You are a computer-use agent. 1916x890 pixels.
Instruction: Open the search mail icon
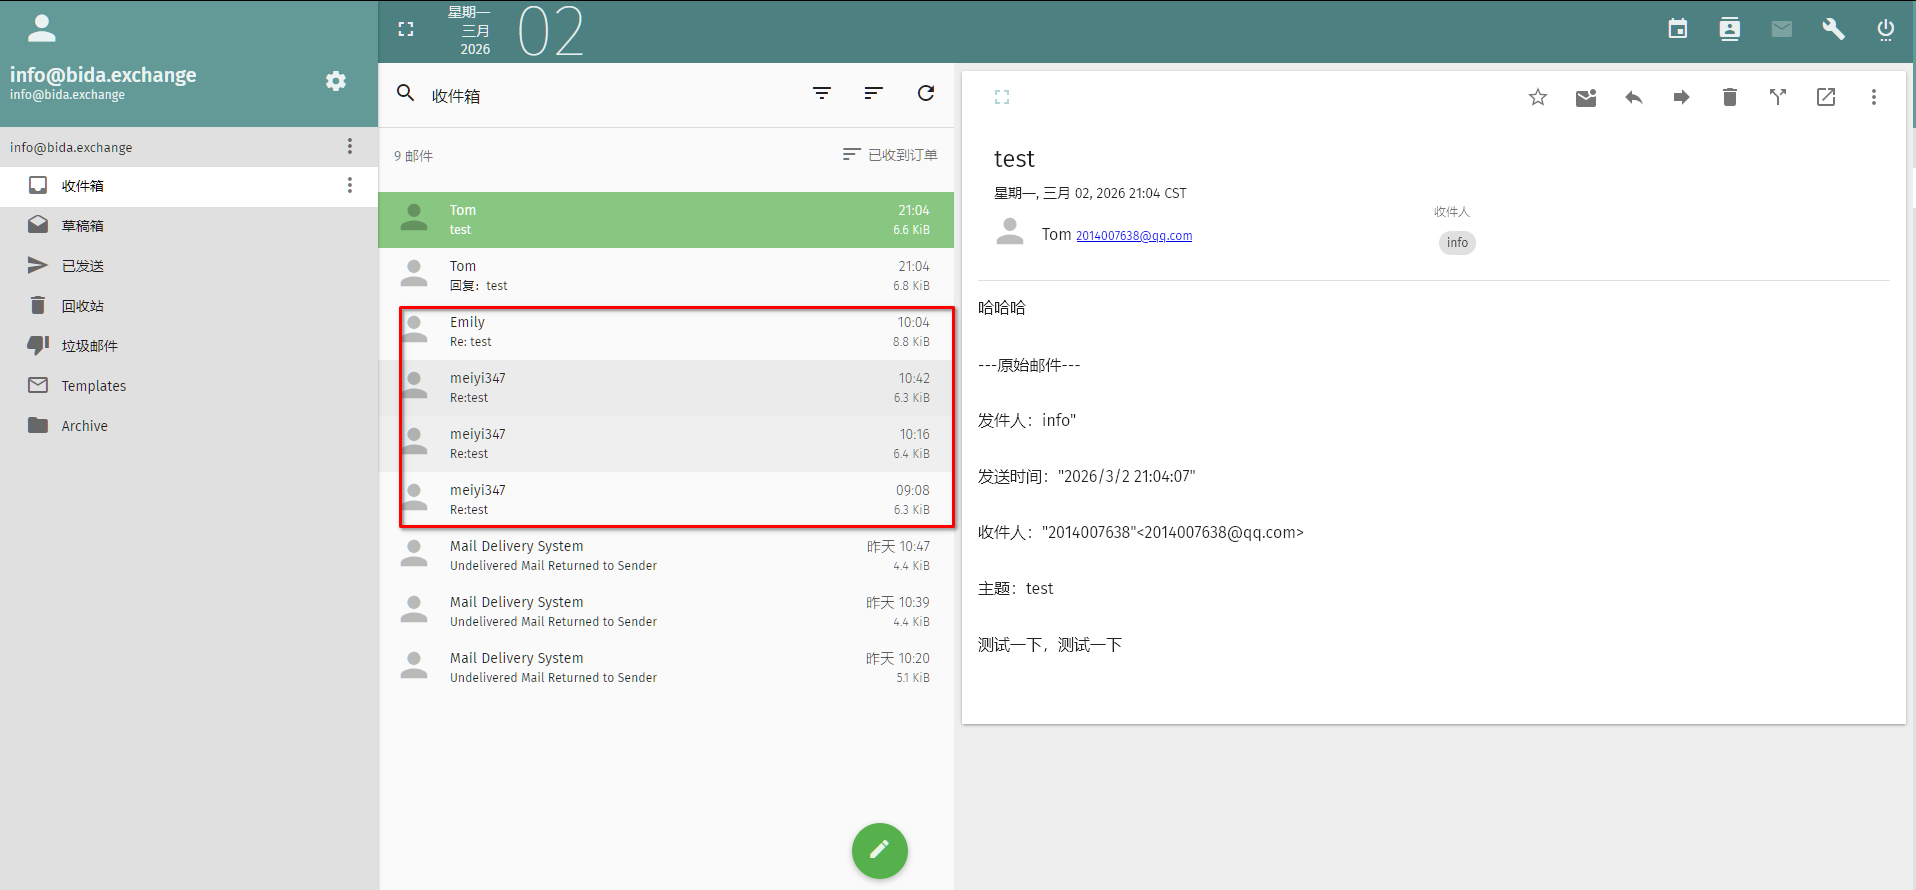coord(405,93)
